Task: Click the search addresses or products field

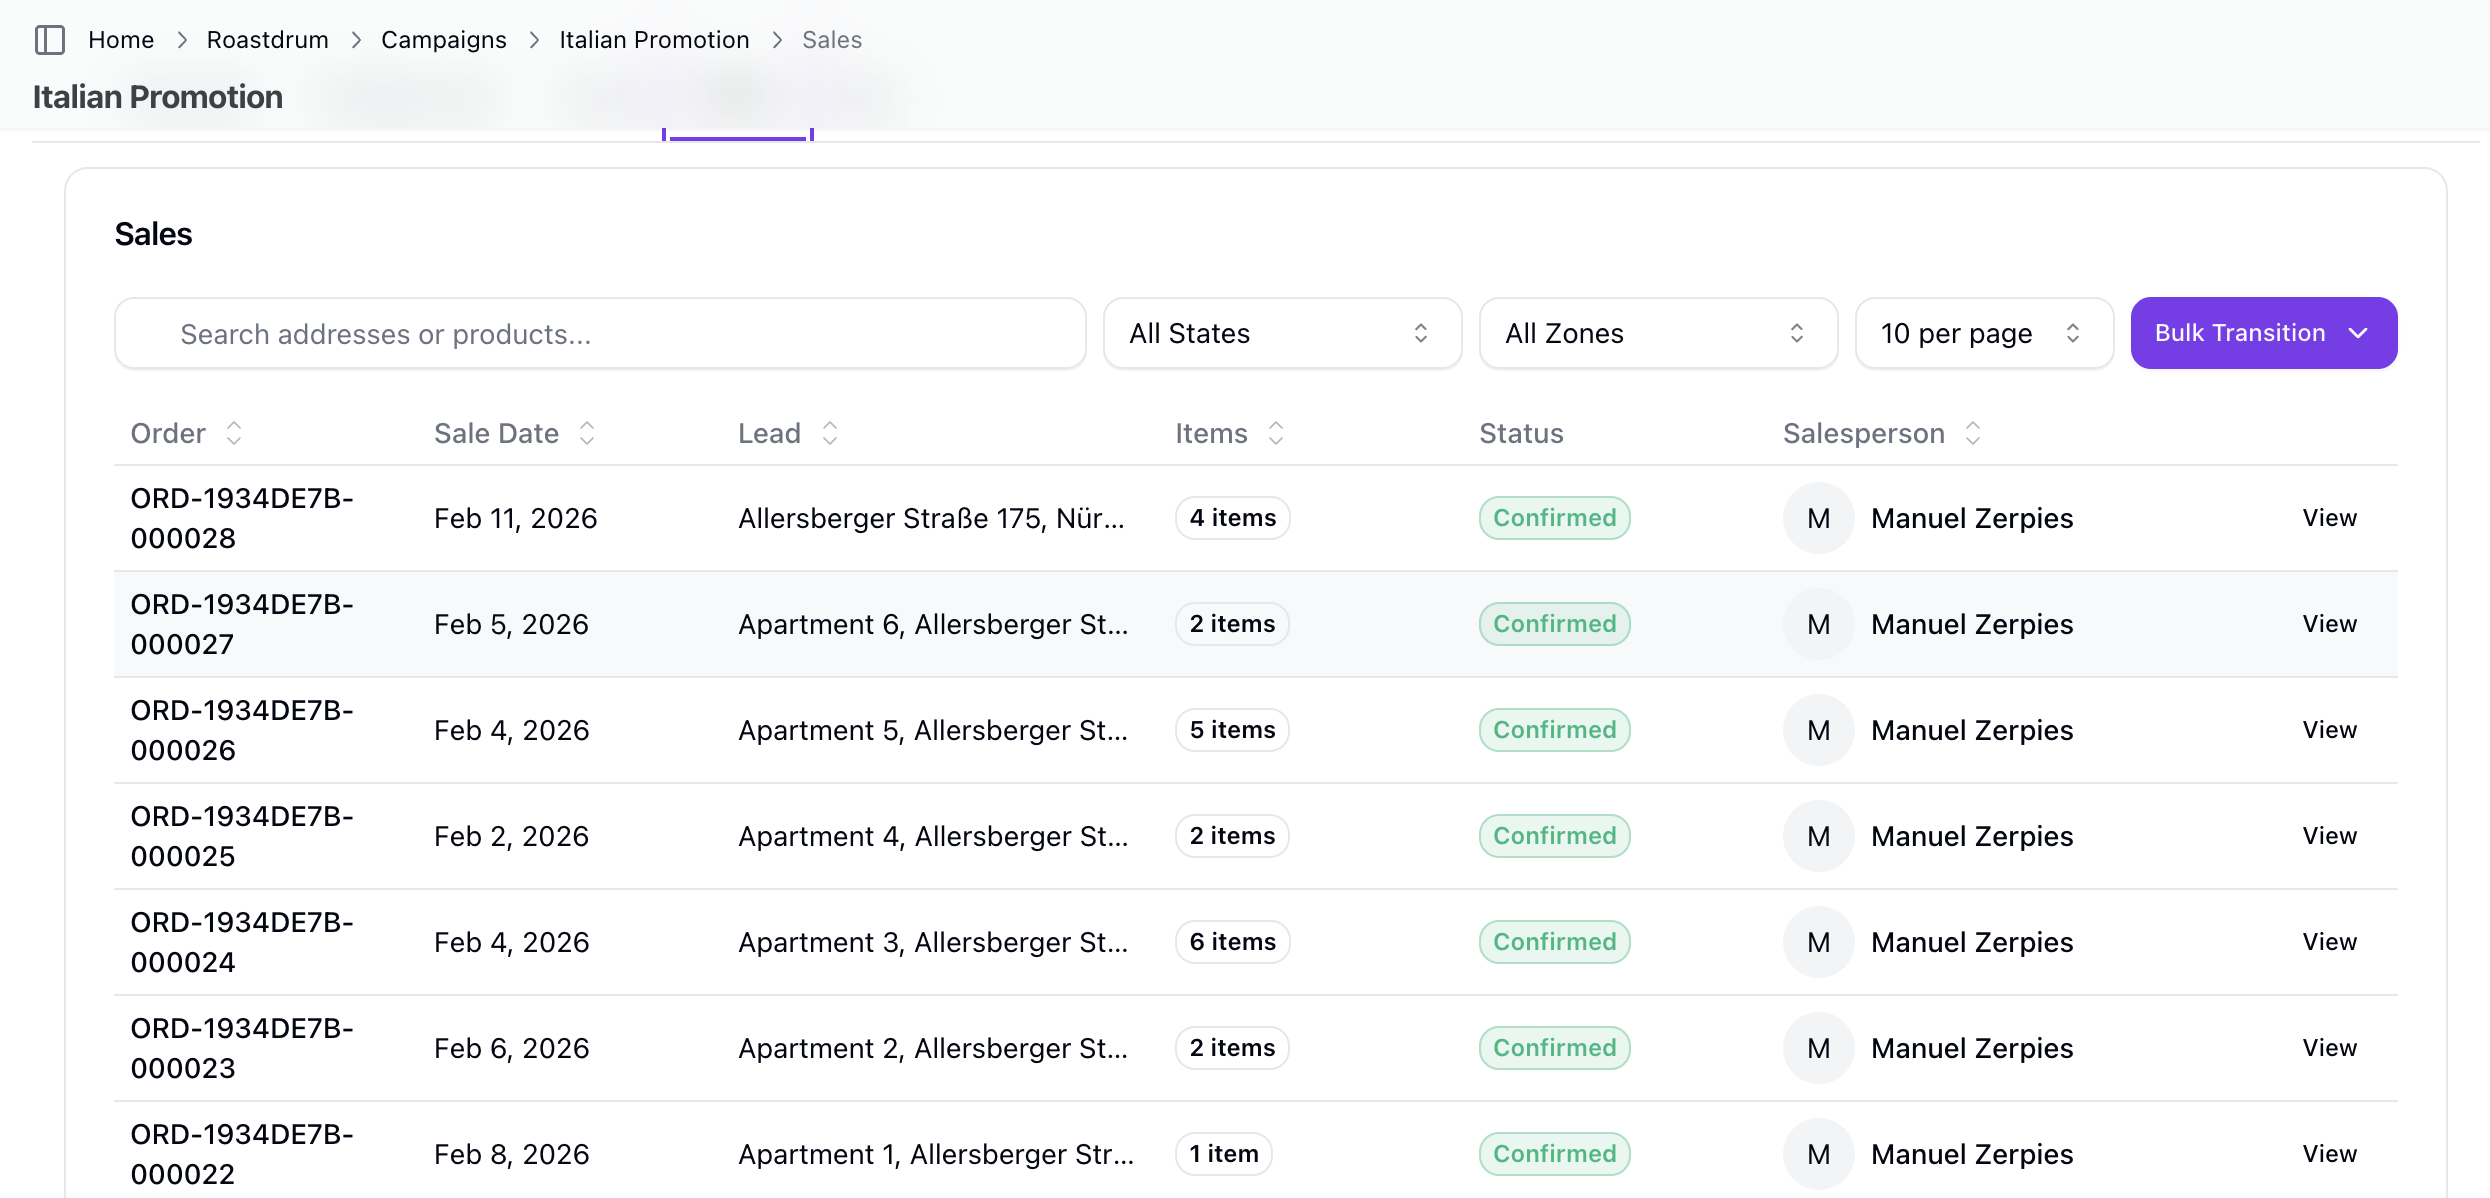Action: (600, 333)
